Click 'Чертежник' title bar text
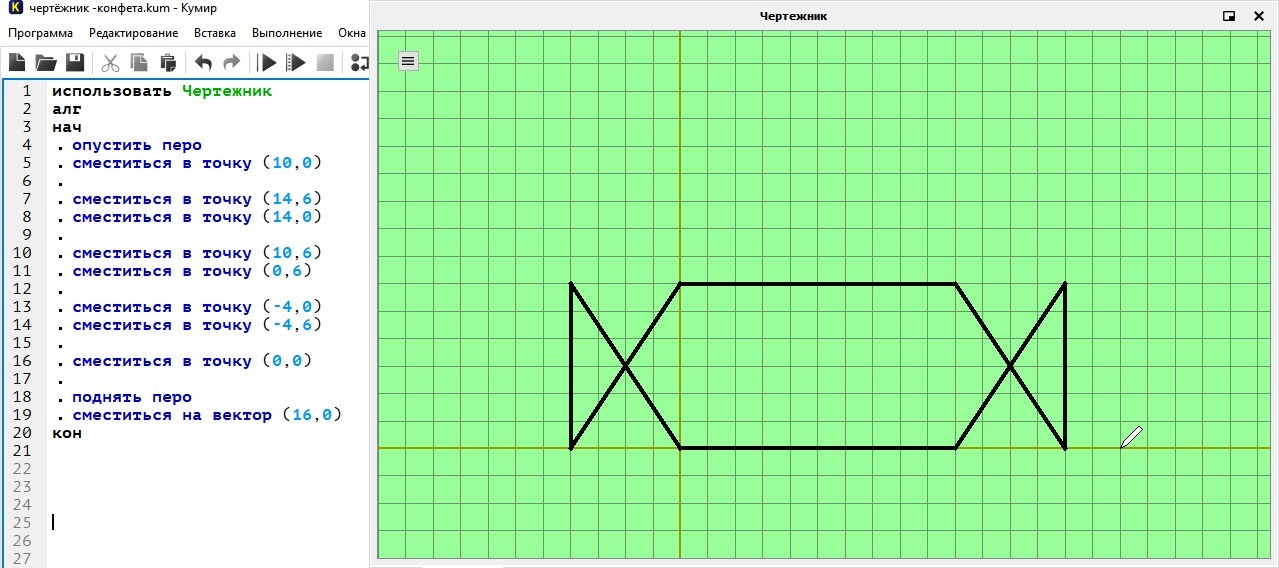Viewport: 1279px width, 568px height. [794, 16]
